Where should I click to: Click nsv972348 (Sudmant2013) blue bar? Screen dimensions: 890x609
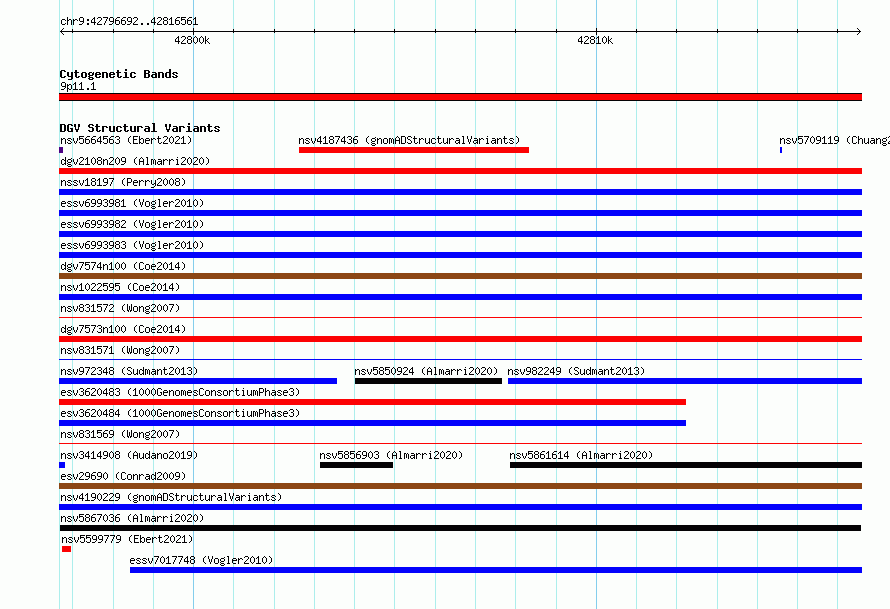[x=198, y=381]
